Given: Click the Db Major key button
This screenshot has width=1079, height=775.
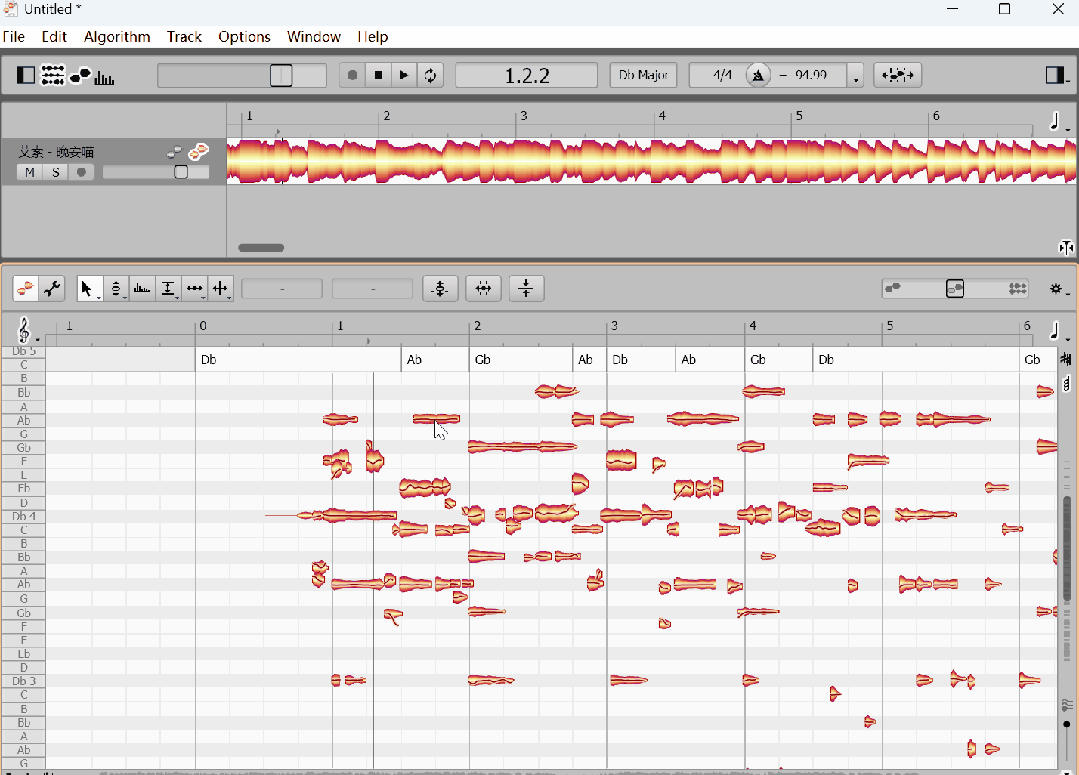Looking at the screenshot, I should 643,75.
